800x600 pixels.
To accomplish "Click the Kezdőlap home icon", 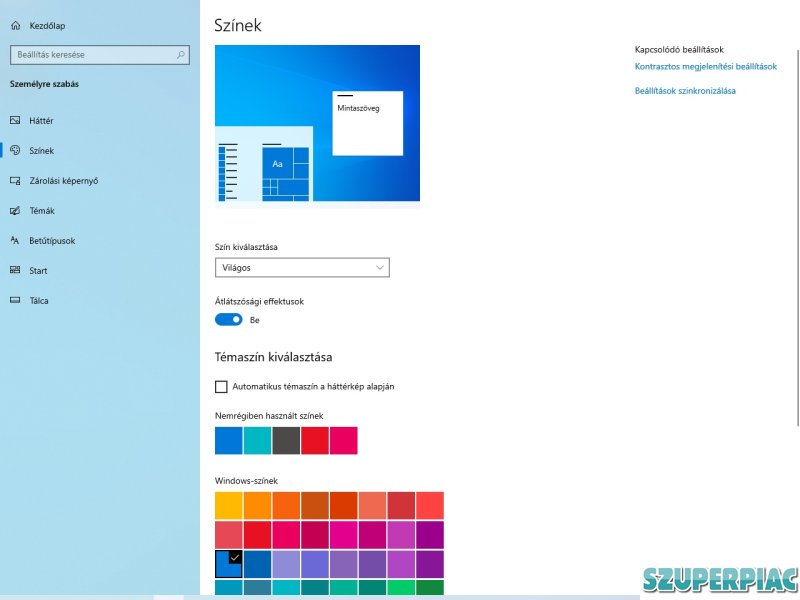I will tap(15, 27).
